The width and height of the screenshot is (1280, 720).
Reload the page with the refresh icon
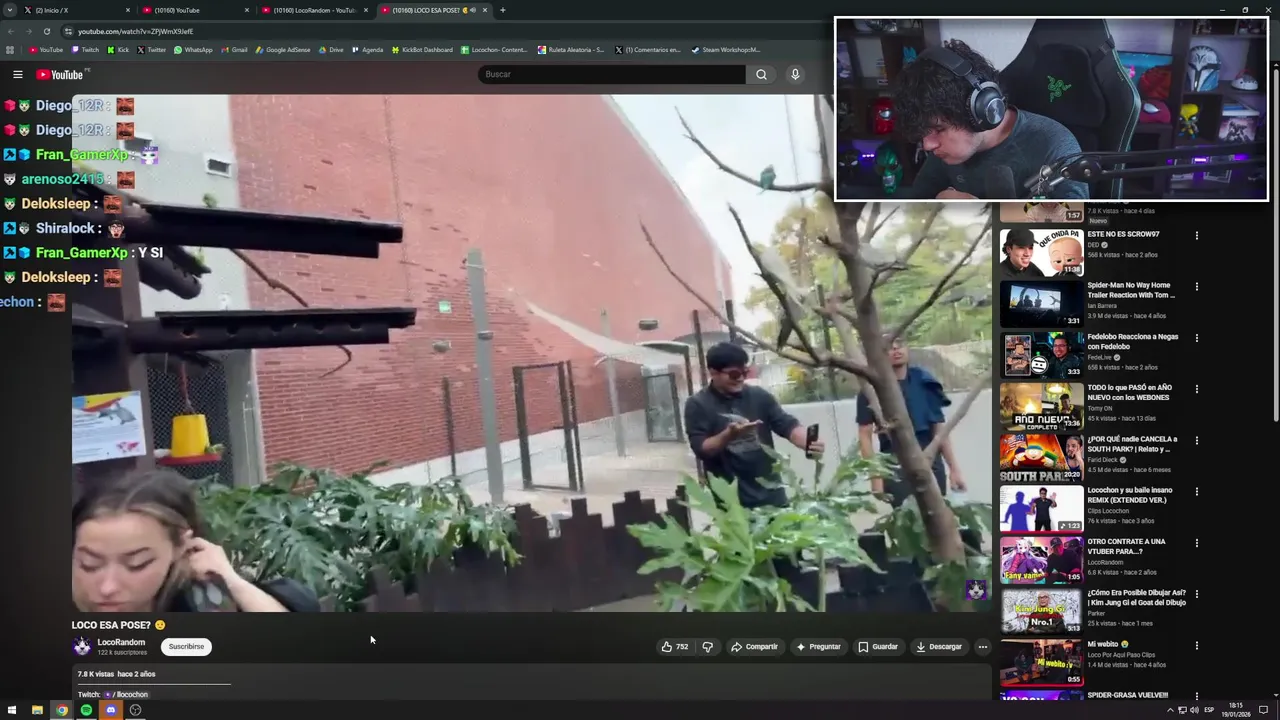point(46,31)
